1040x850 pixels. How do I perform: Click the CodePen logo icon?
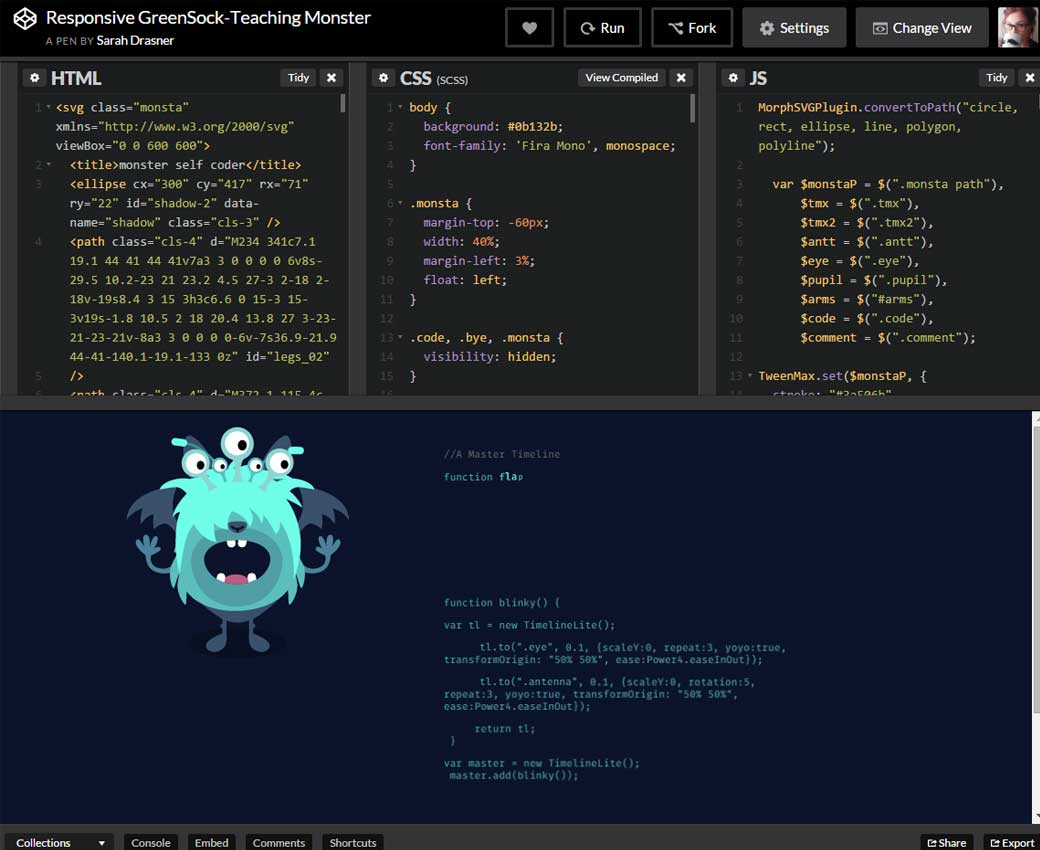click(x=25, y=19)
